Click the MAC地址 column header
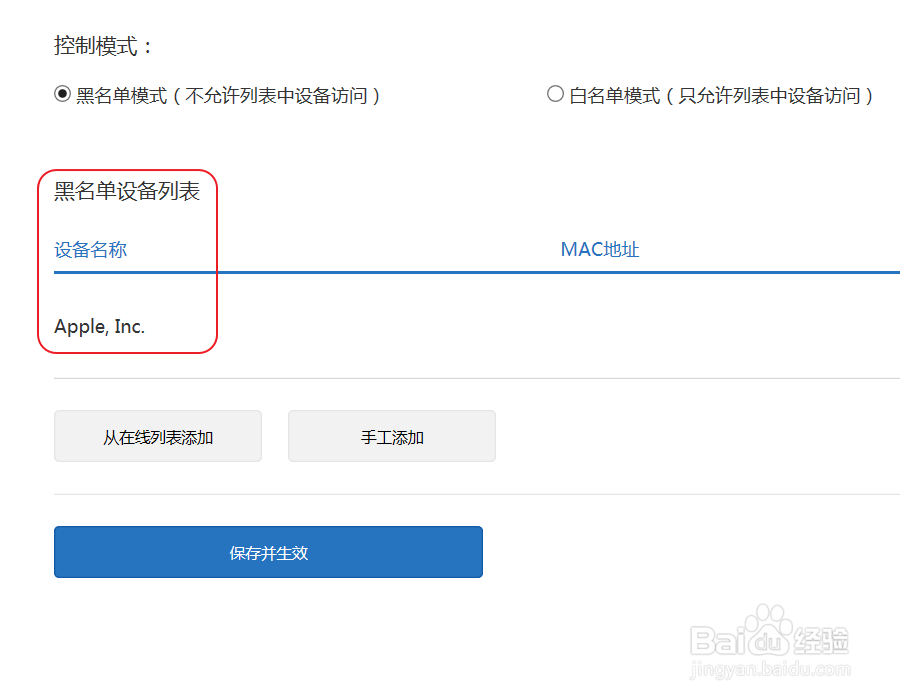 600,250
